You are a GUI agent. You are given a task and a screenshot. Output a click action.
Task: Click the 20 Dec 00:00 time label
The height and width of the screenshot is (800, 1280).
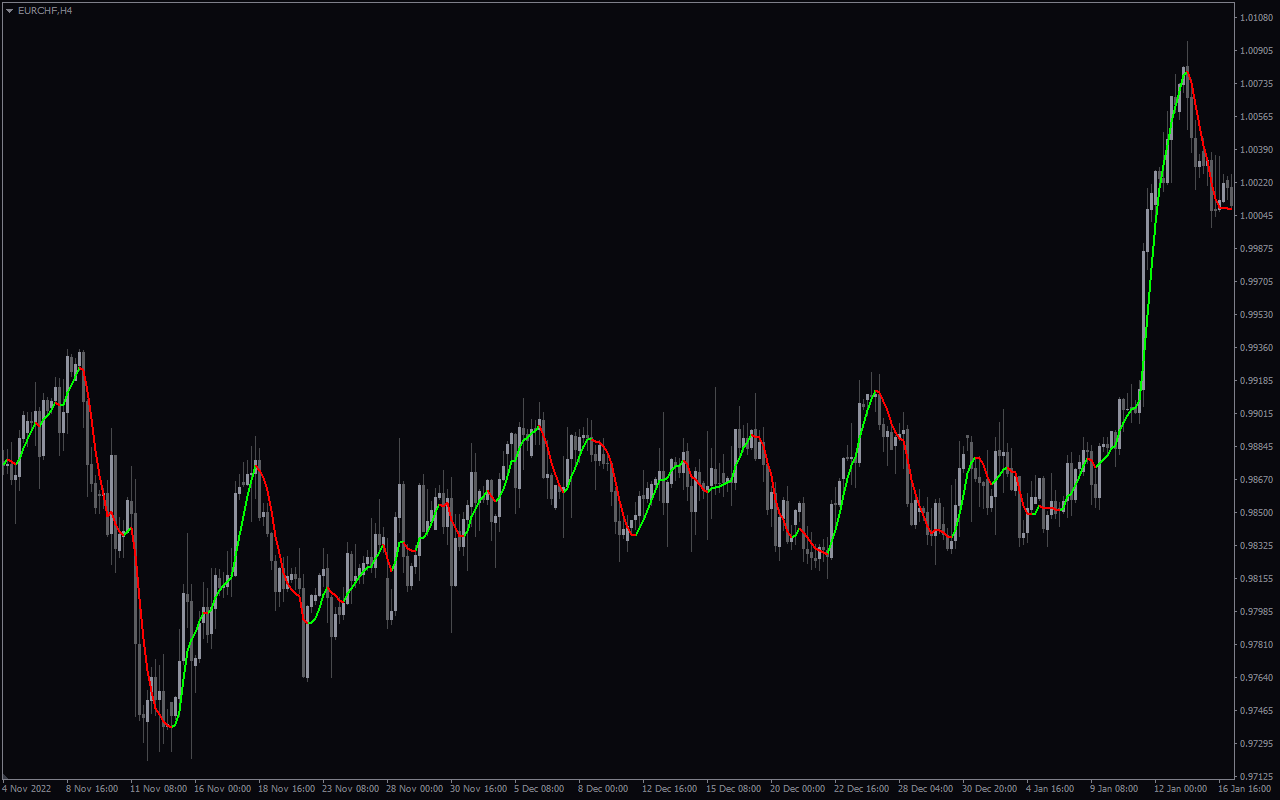coord(797,789)
